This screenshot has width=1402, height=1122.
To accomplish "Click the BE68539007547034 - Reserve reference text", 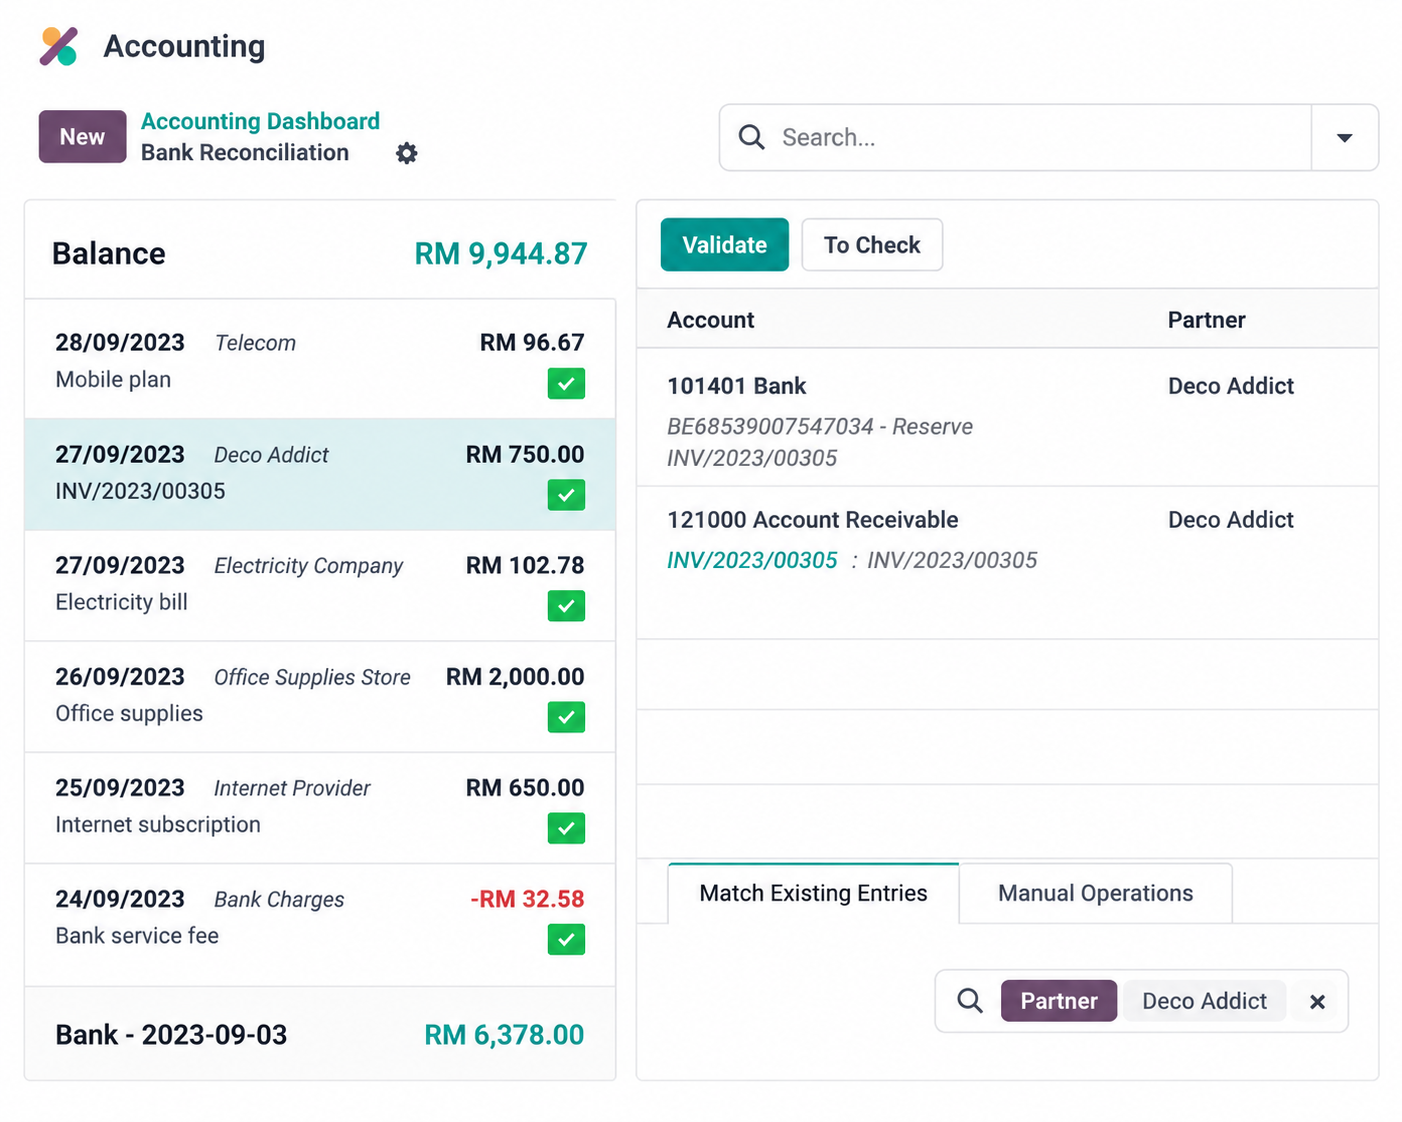I will (820, 427).
